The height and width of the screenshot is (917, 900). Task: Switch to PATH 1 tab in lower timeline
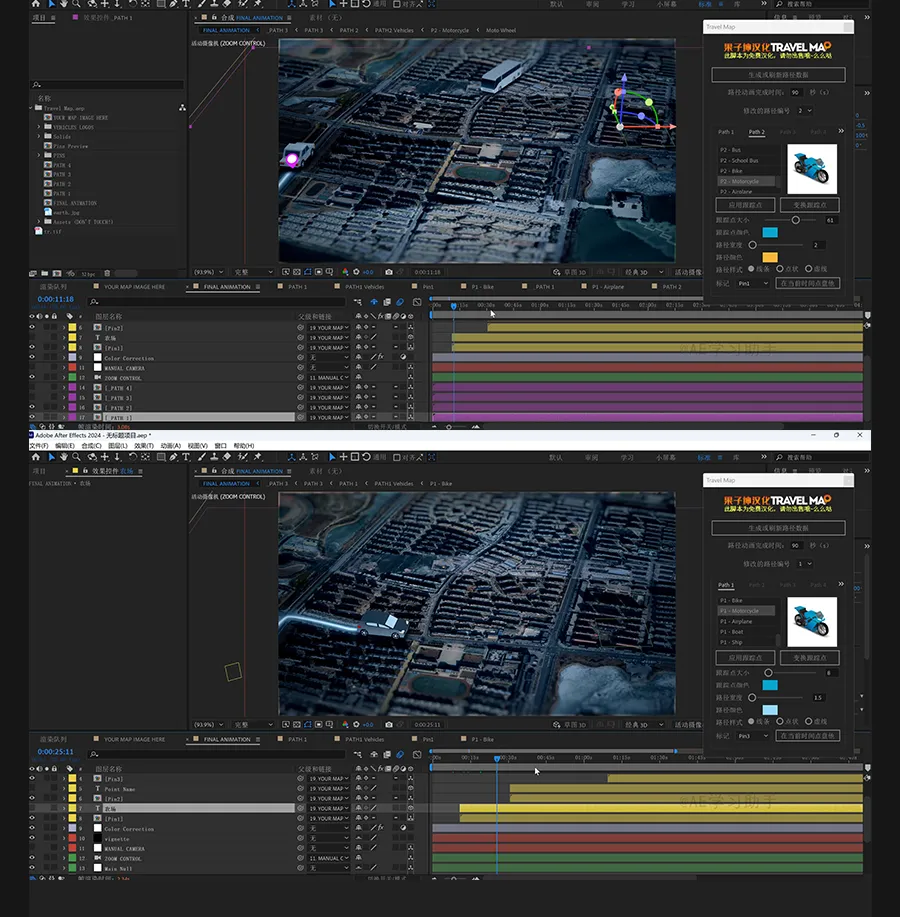(x=297, y=739)
